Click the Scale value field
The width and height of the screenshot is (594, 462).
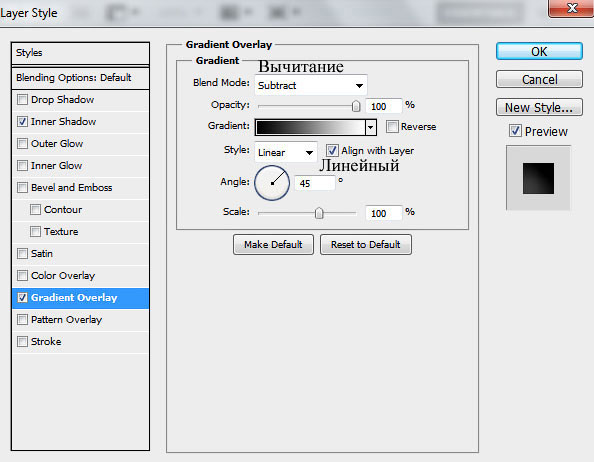(x=383, y=213)
